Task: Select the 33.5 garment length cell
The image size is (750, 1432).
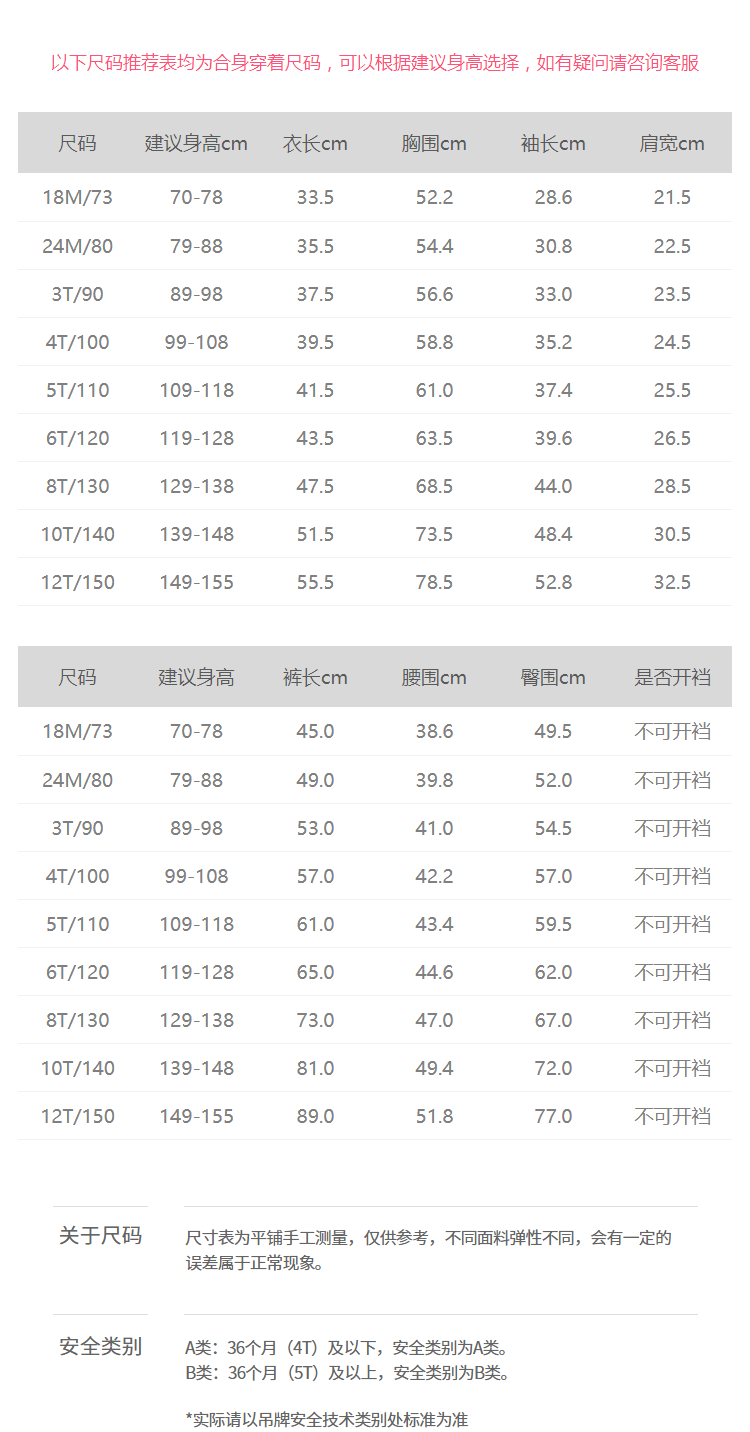Action: (315, 198)
